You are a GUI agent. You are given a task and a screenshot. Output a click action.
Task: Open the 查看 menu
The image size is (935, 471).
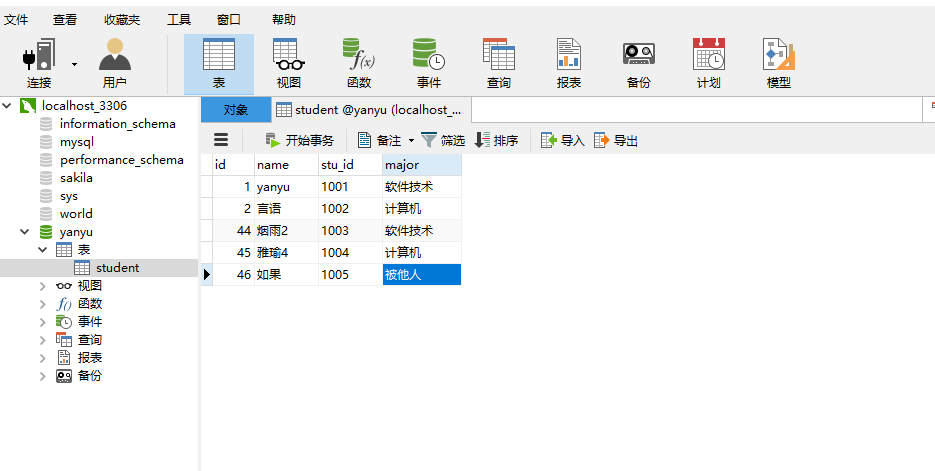click(x=64, y=20)
